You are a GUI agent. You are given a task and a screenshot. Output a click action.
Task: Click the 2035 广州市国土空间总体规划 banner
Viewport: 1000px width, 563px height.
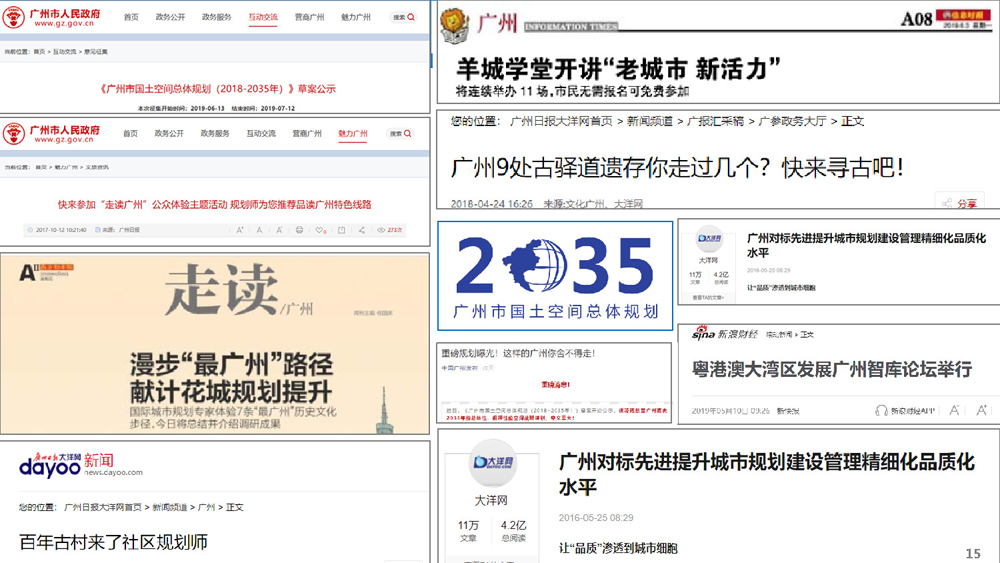(x=555, y=276)
